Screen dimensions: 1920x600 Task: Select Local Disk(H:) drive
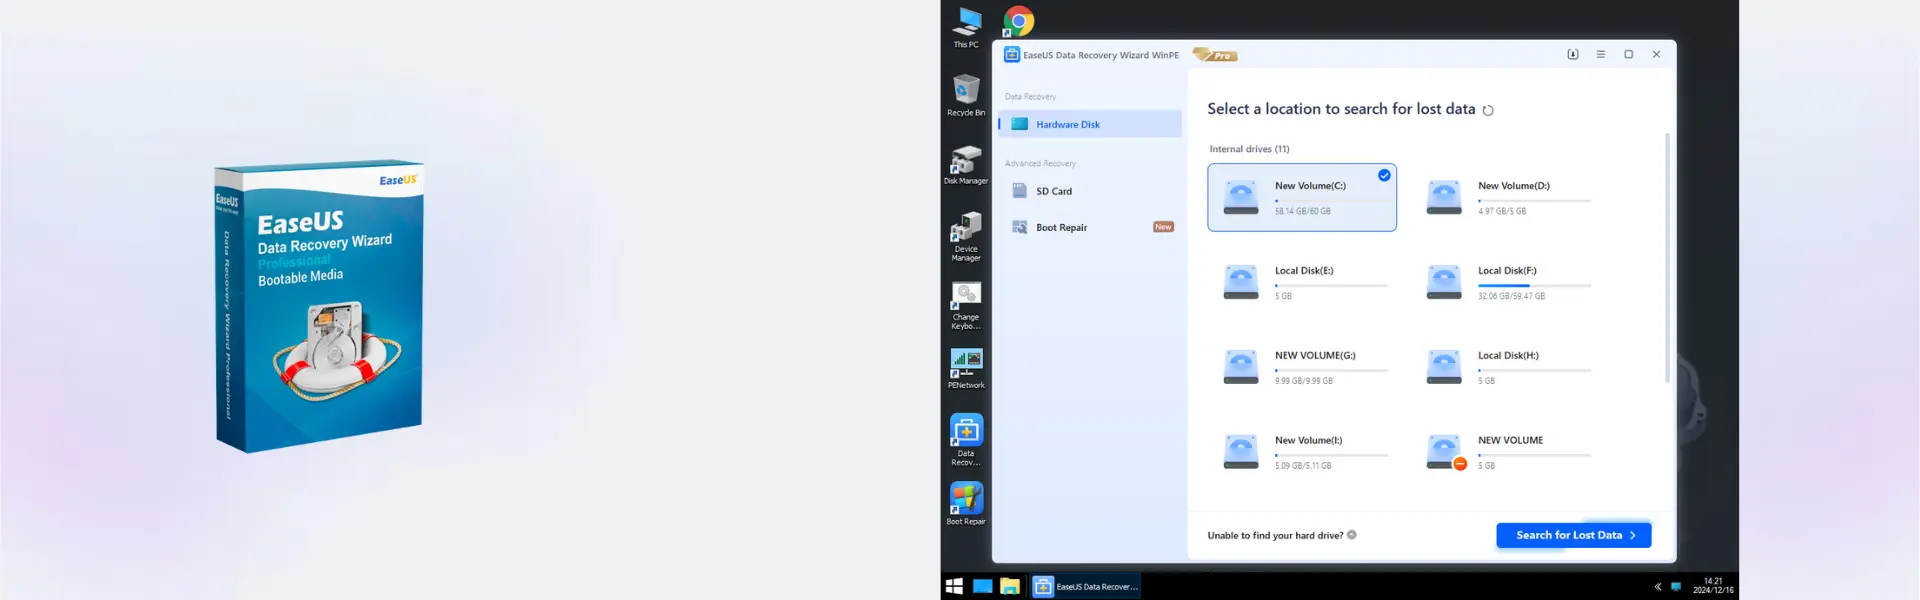click(1506, 367)
